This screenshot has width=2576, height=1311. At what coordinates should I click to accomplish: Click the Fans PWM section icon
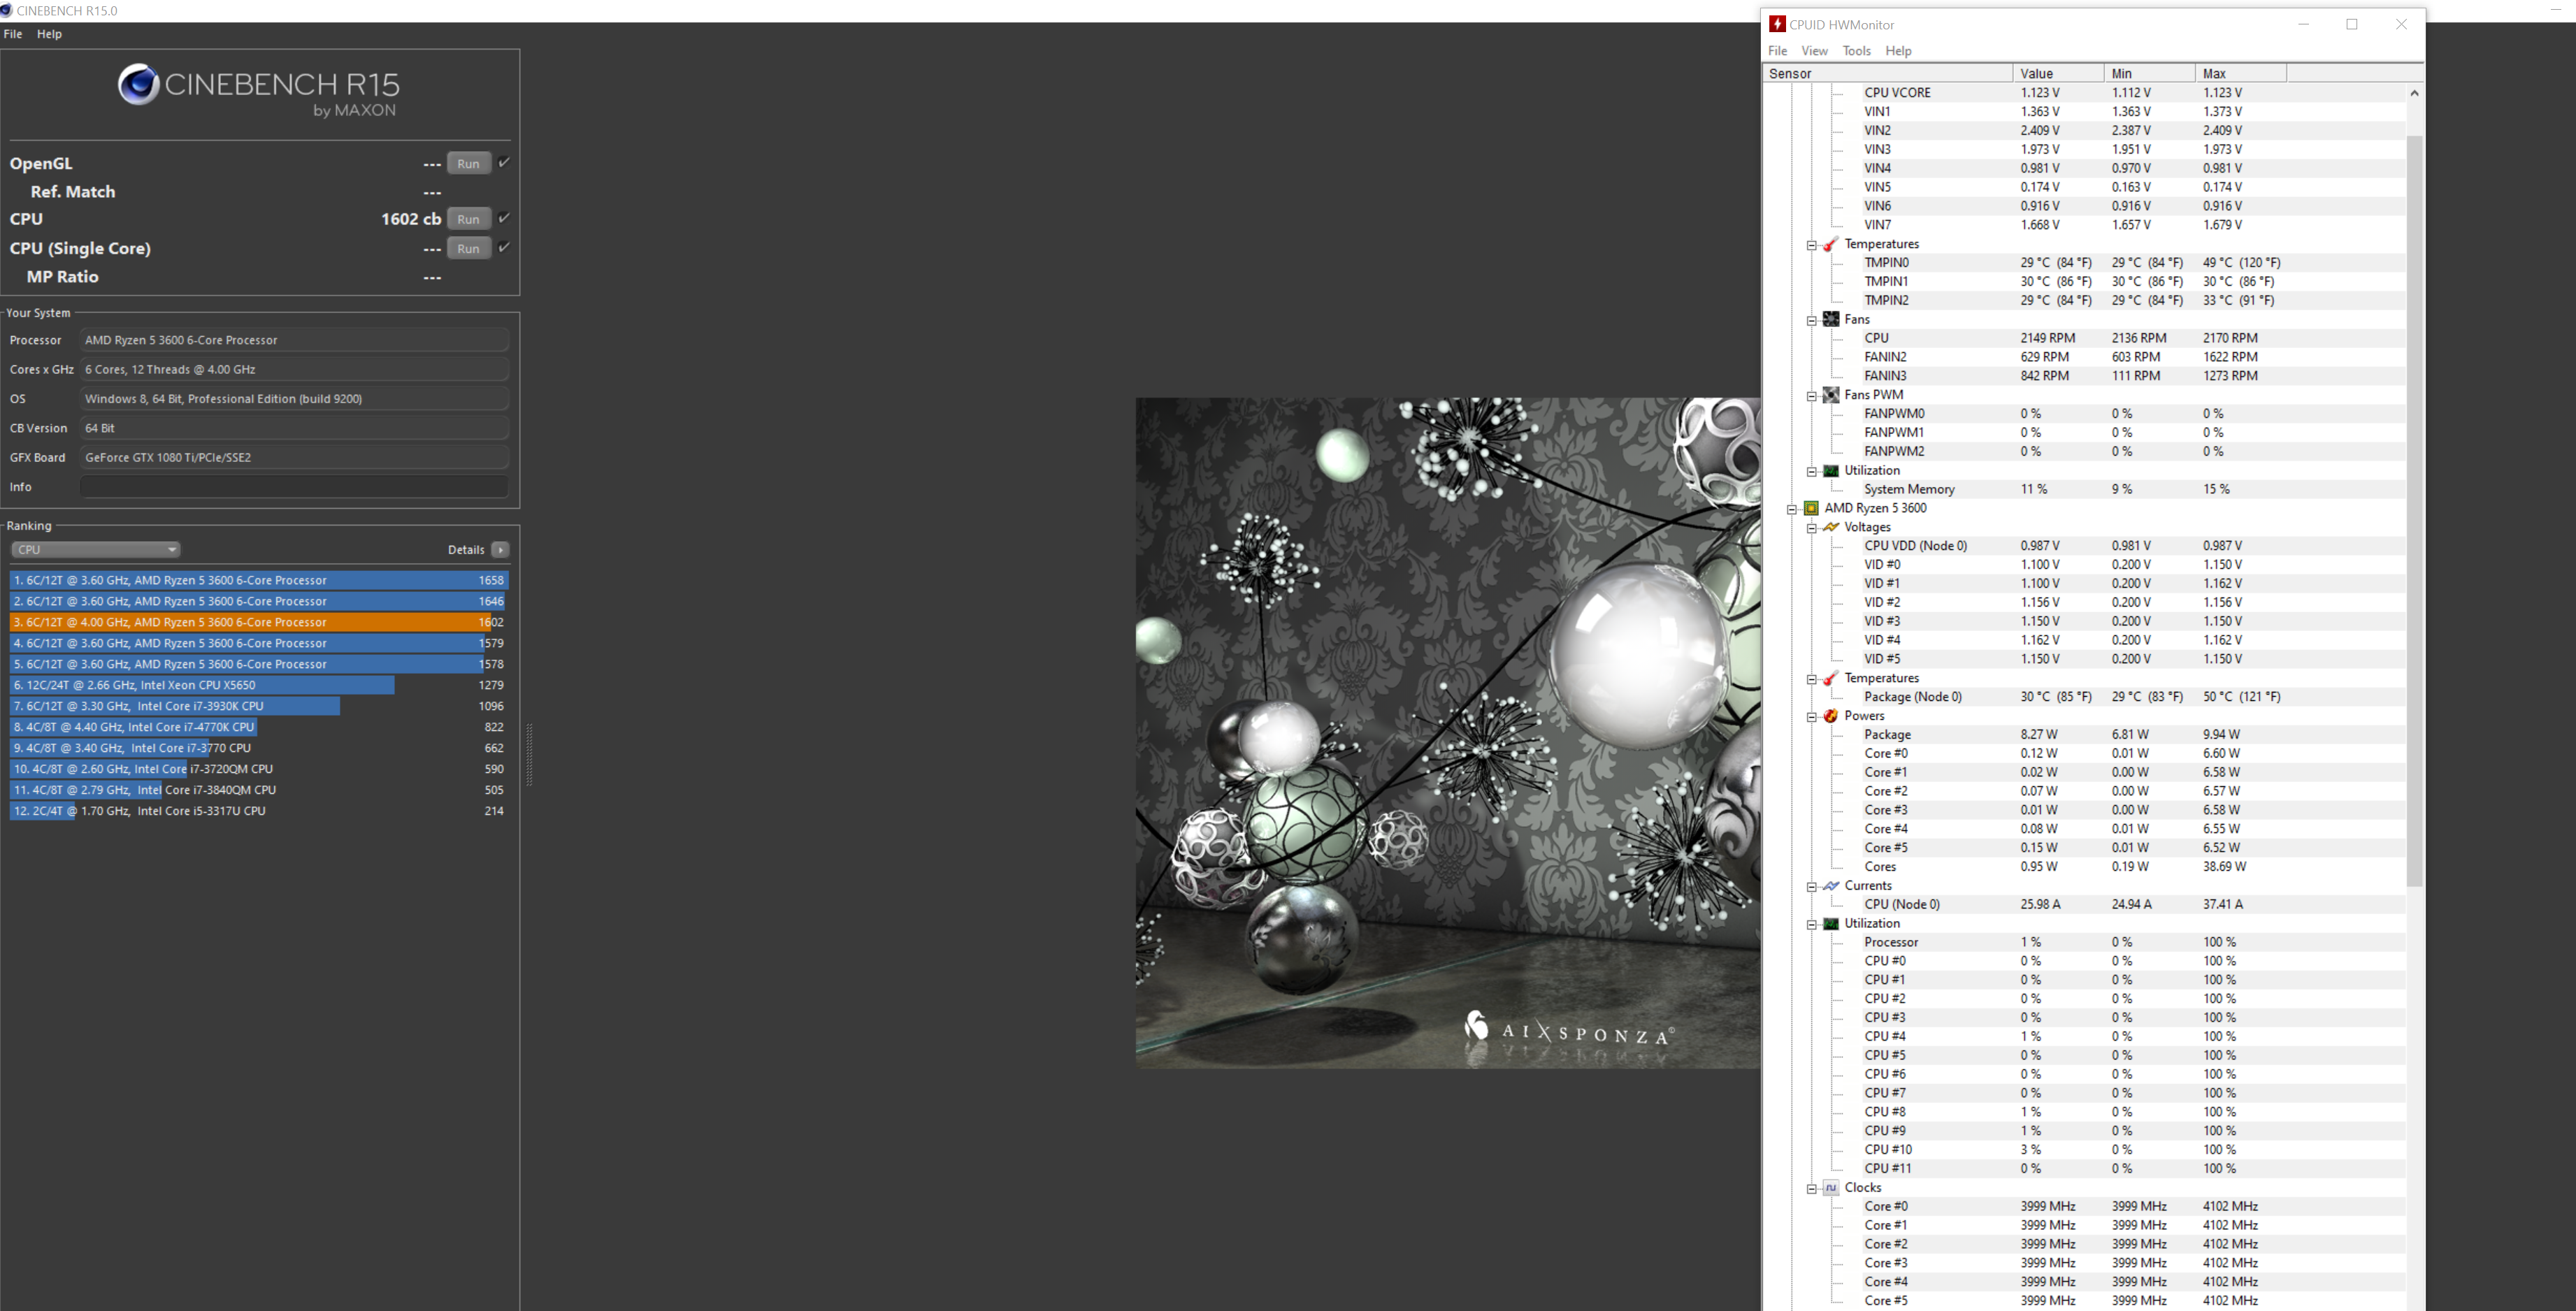click(1830, 395)
